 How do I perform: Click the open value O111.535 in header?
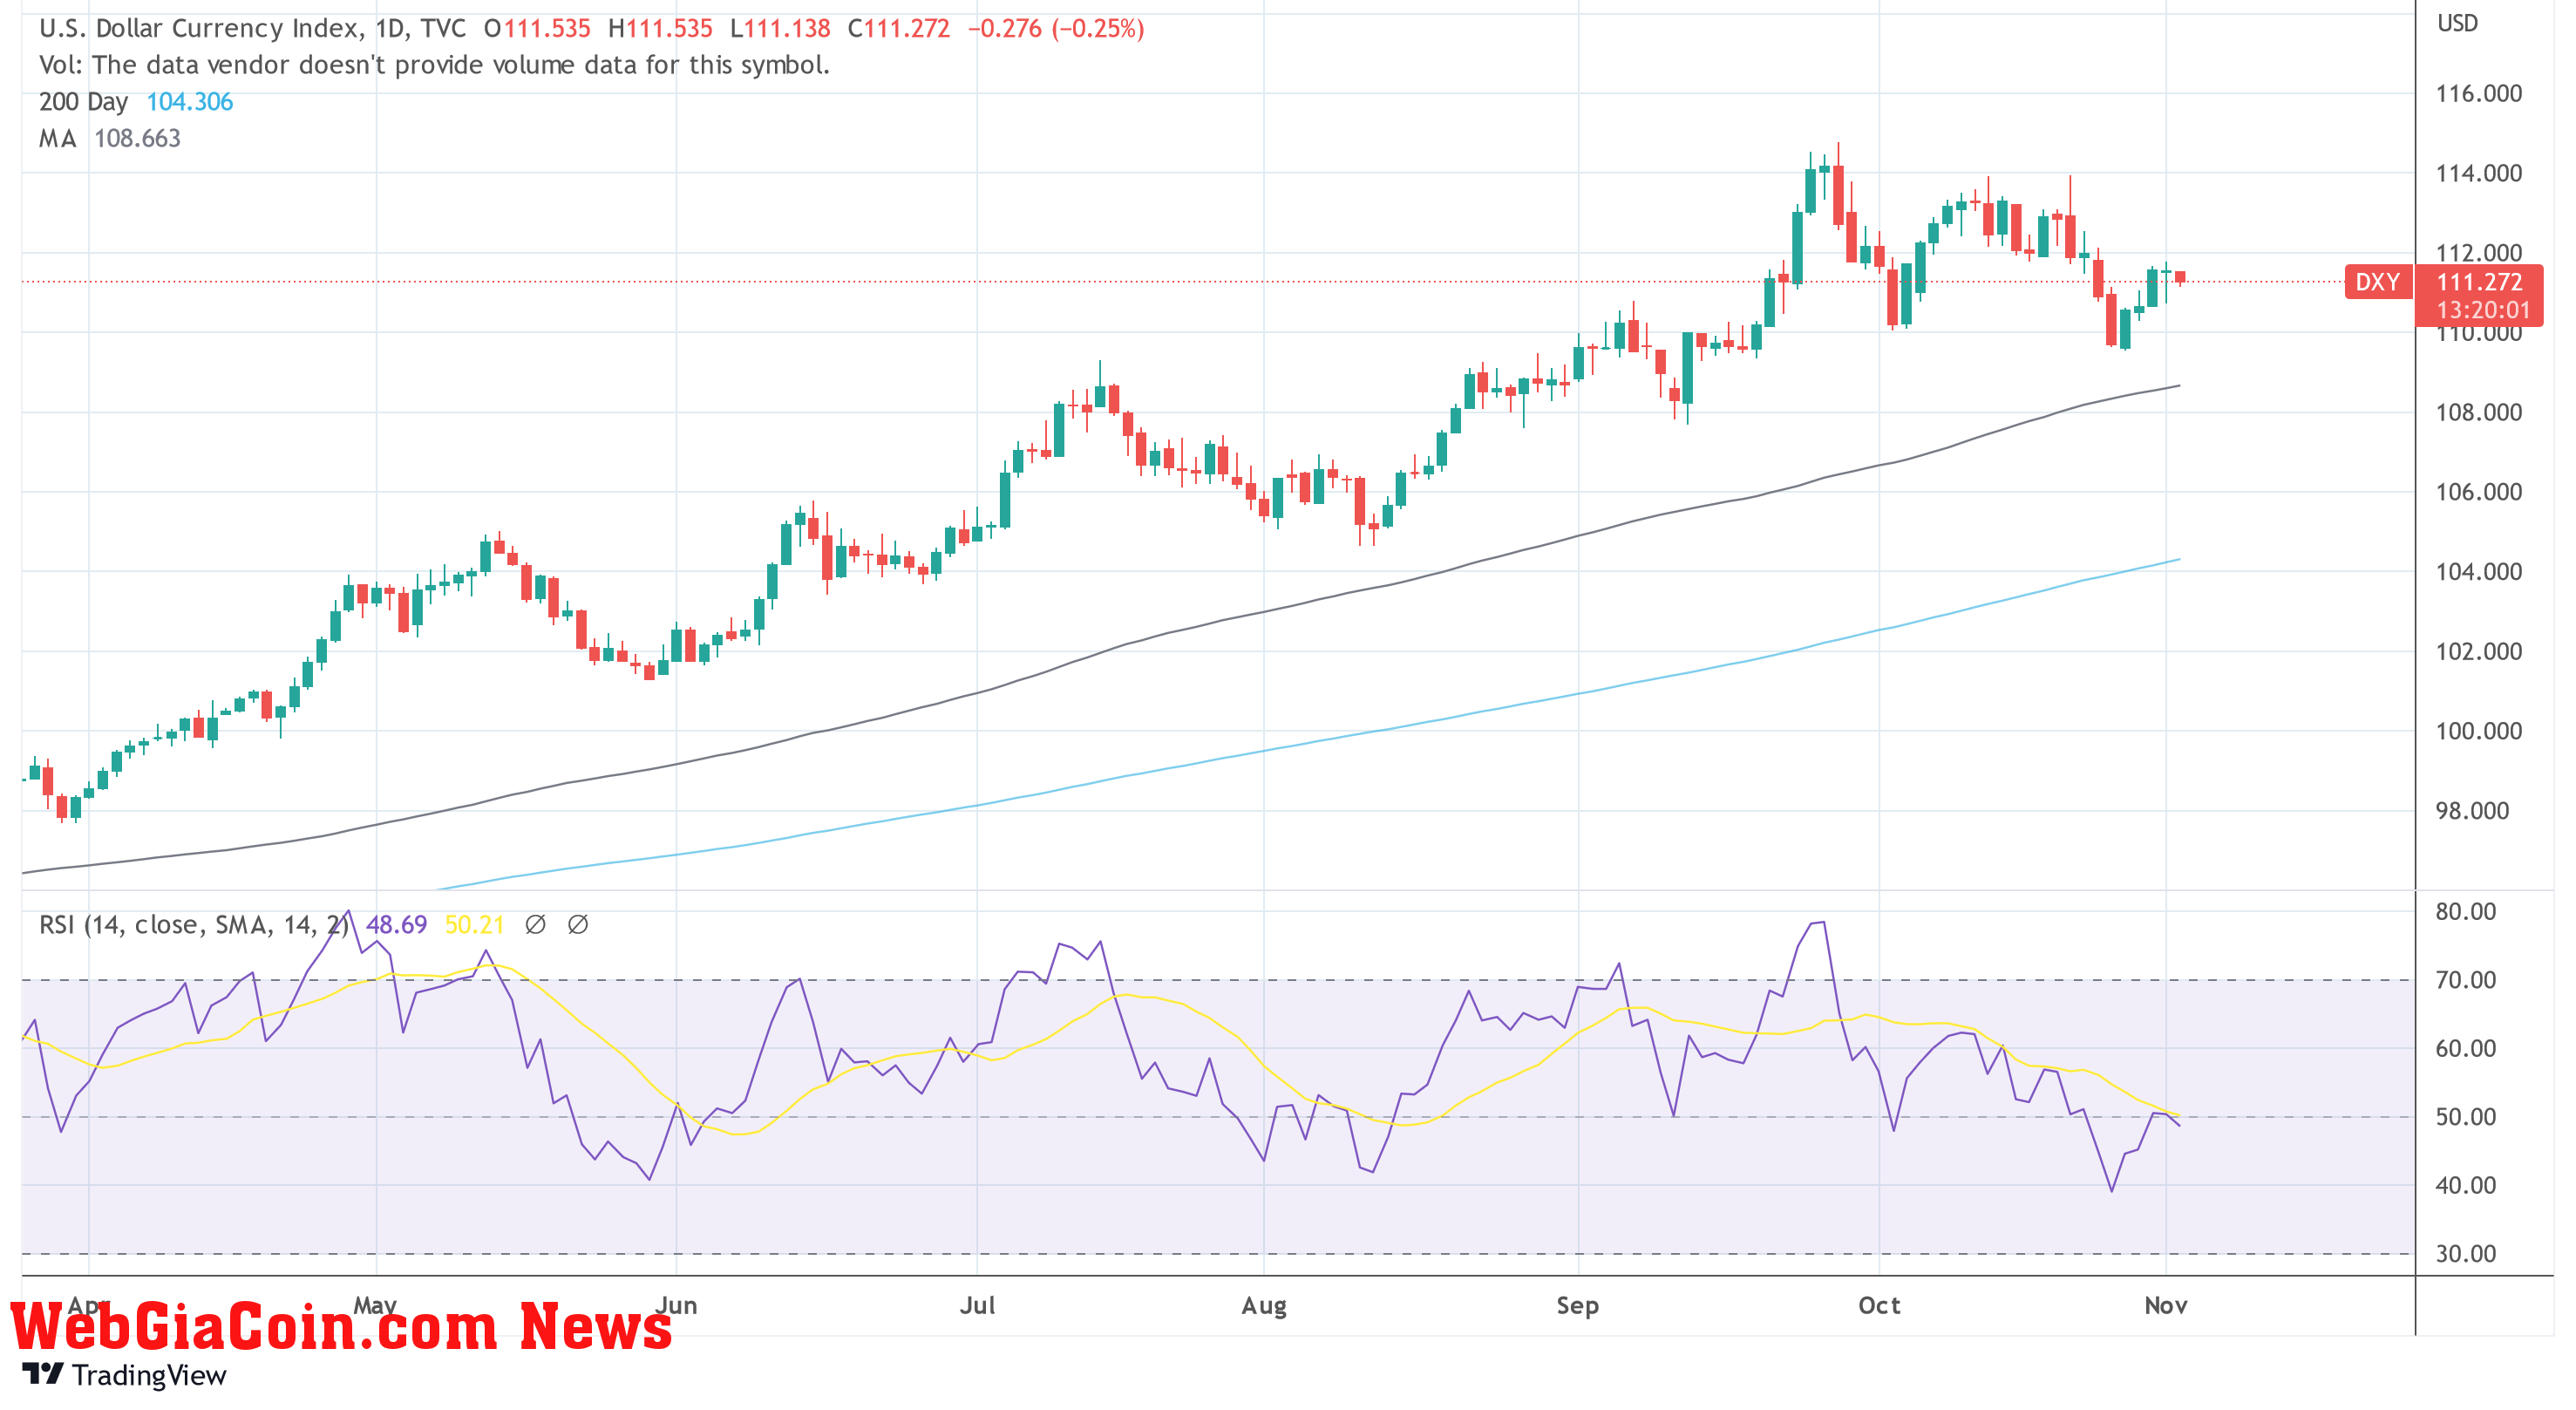tap(538, 28)
